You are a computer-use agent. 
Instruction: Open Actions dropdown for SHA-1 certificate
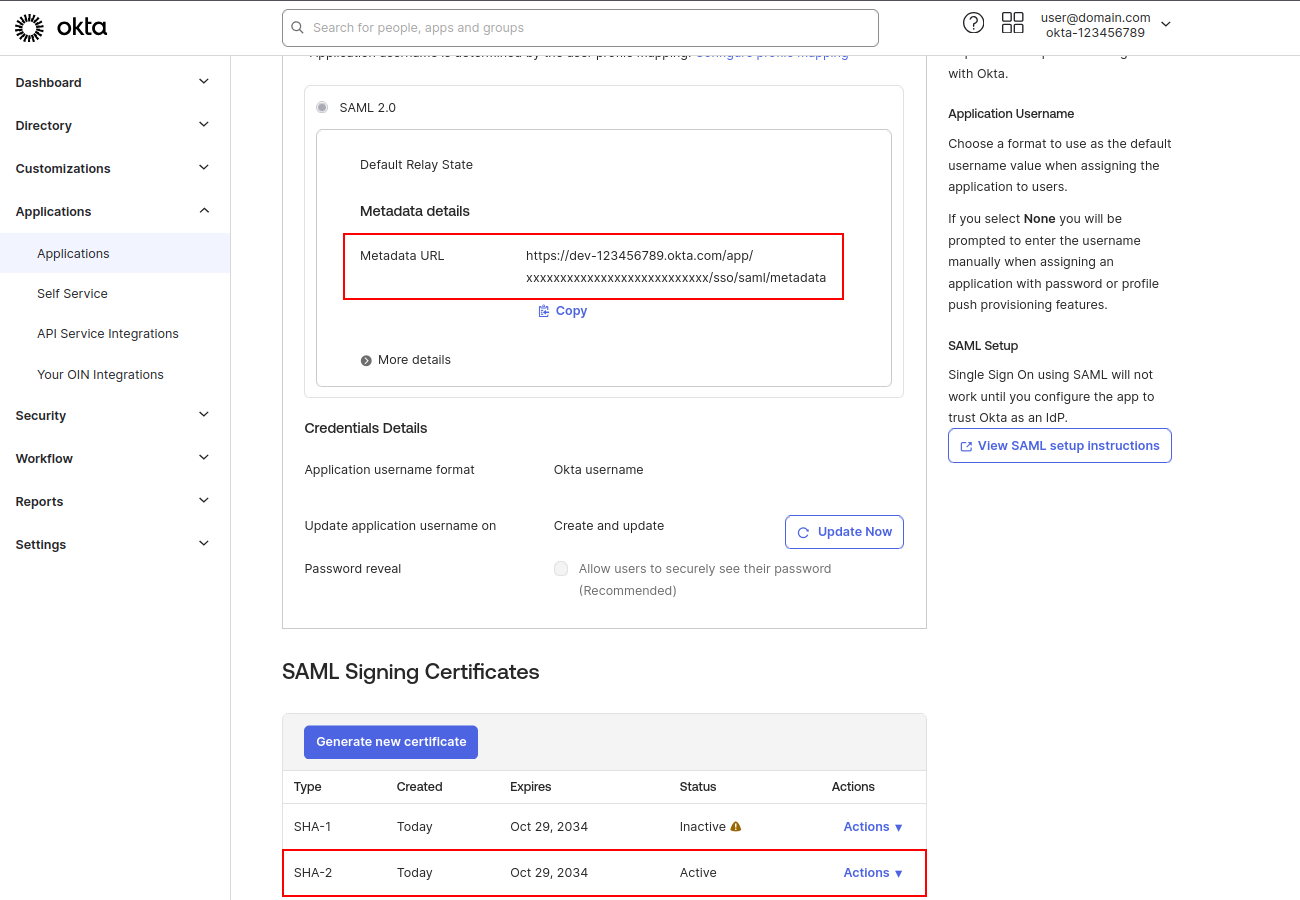(873, 827)
